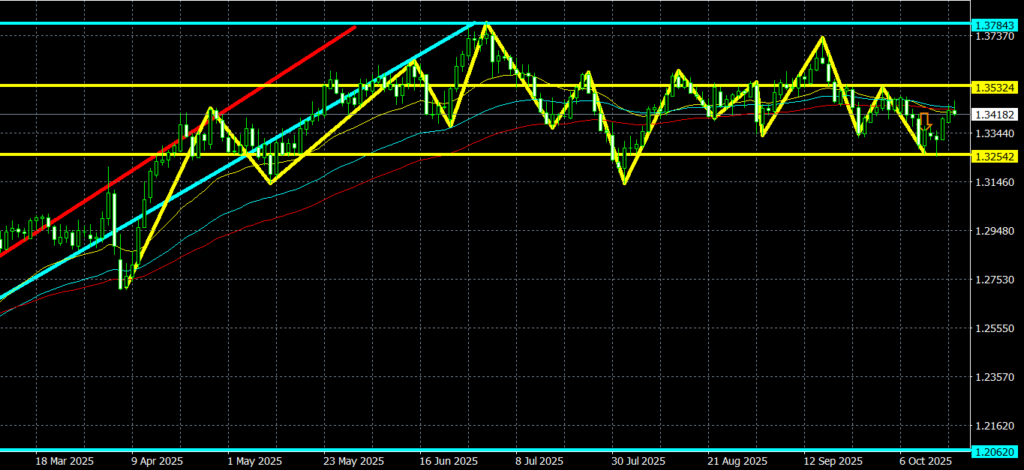Click the orange down arrow marker

pos(928,120)
